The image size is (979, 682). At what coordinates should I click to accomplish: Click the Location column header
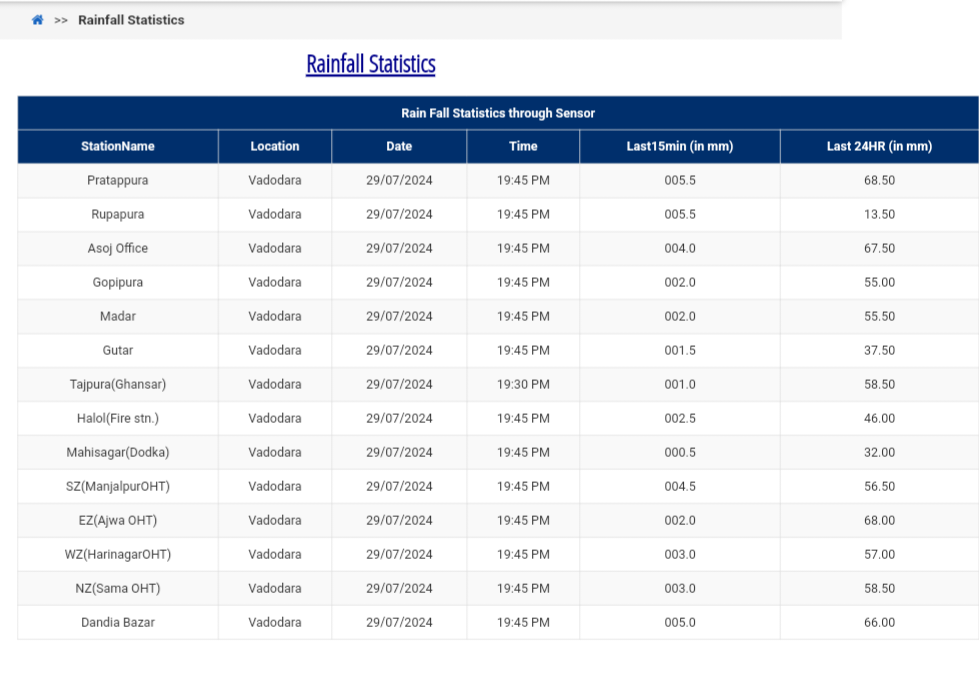275,146
